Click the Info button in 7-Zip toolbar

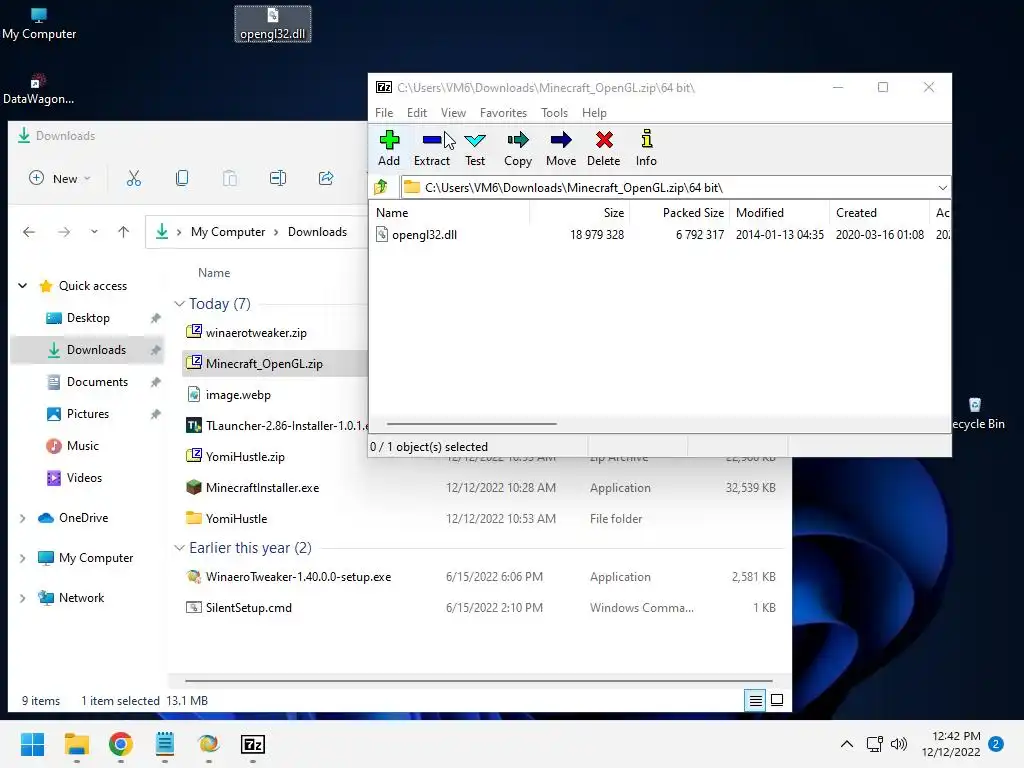click(646, 148)
